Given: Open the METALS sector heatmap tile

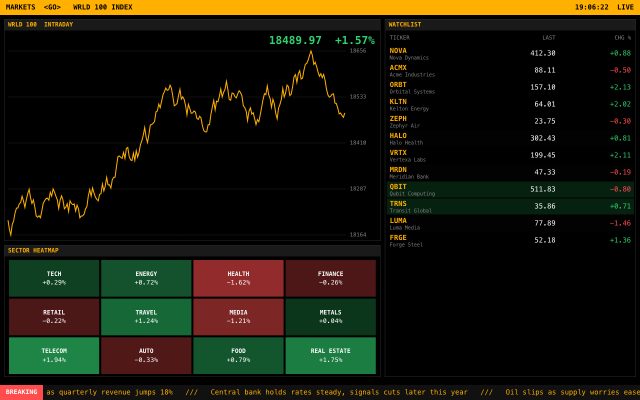Looking at the screenshot, I should (x=331, y=317).
